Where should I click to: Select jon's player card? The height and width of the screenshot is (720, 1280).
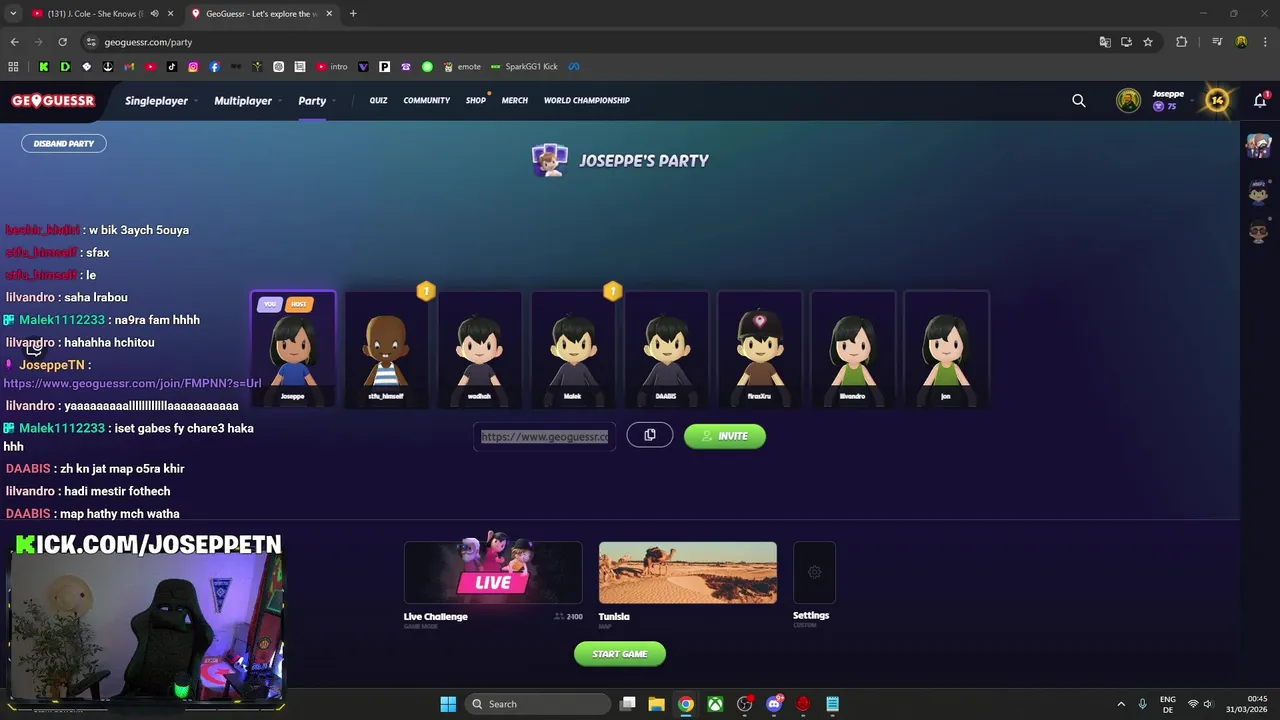[x=946, y=349]
